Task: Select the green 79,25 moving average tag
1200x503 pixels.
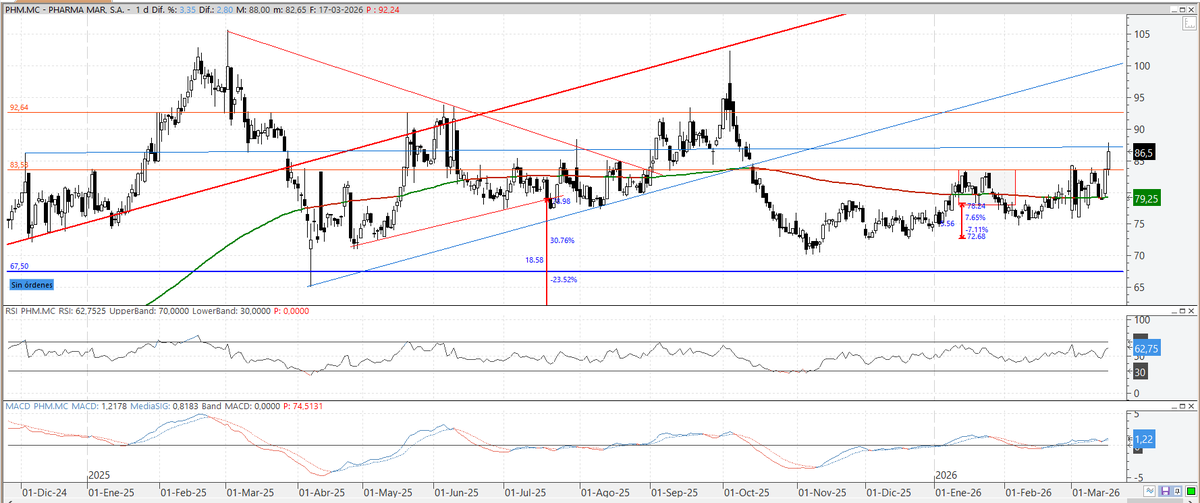Action: (x=1146, y=198)
